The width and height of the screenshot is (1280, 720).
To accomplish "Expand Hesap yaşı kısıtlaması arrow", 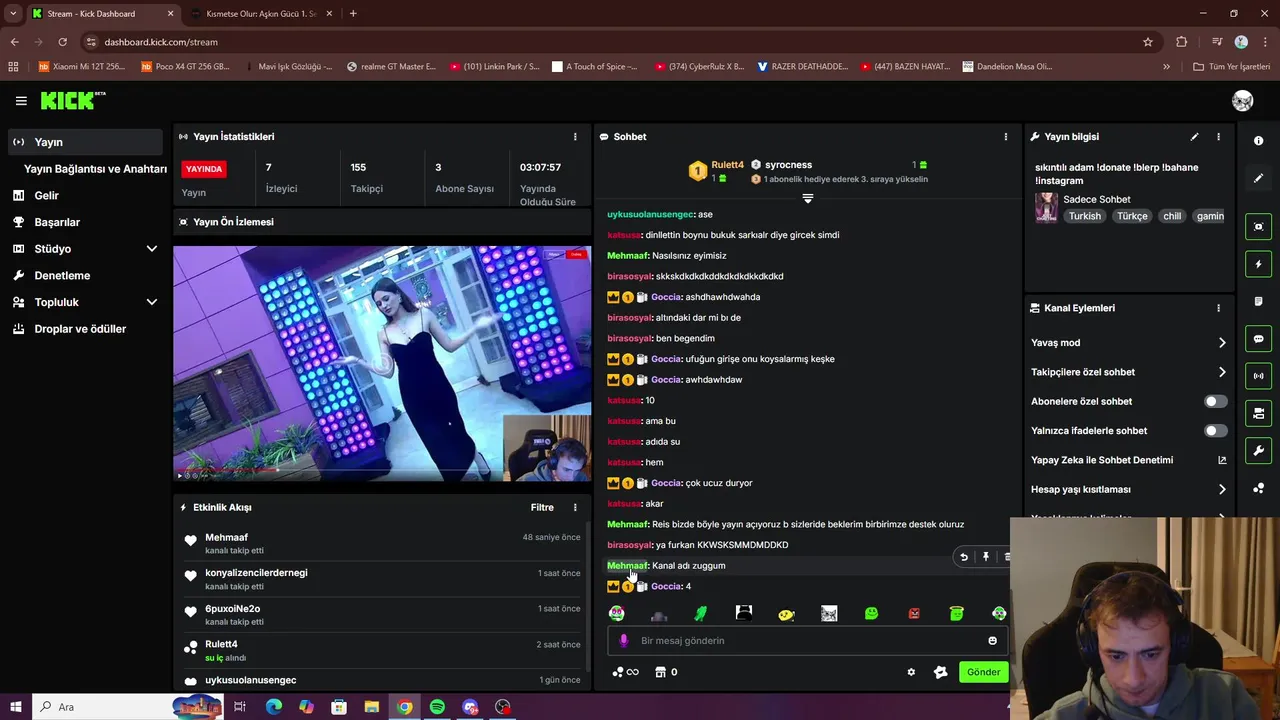I will [1222, 490].
